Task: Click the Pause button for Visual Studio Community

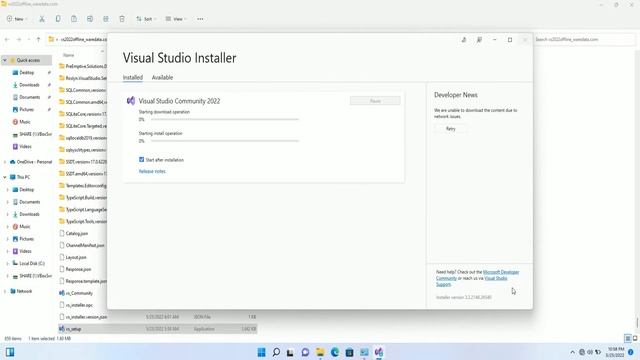Action: click(375, 101)
